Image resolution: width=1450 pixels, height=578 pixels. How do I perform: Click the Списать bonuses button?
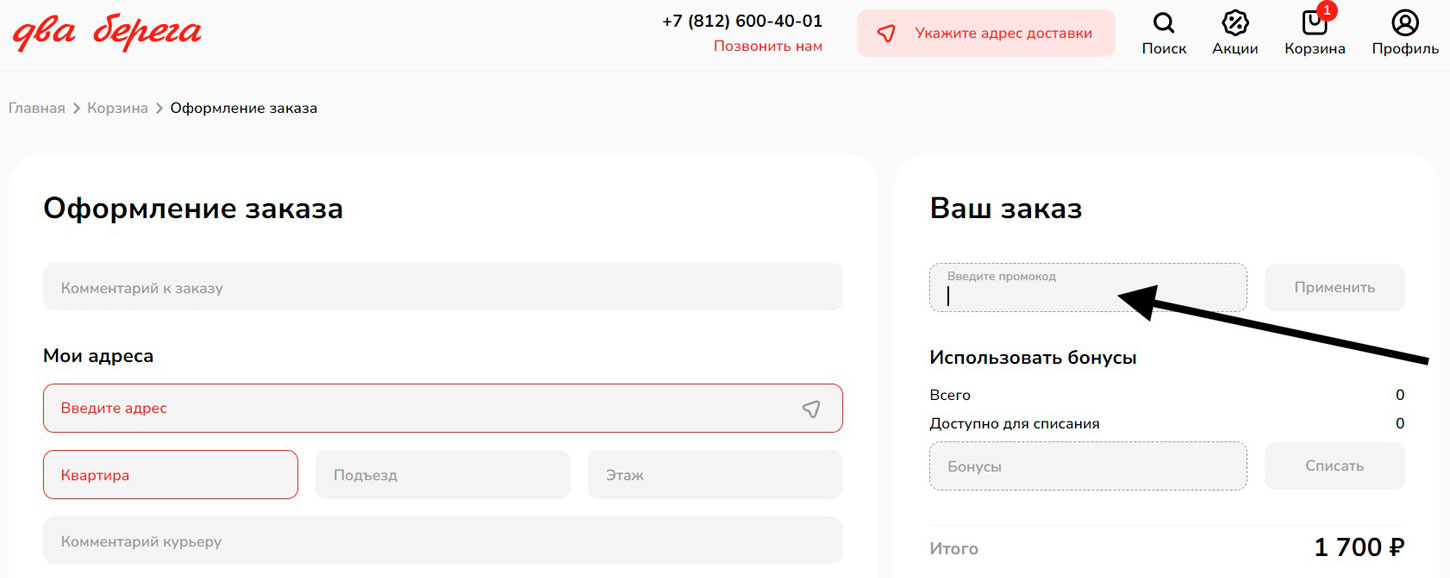point(1334,466)
